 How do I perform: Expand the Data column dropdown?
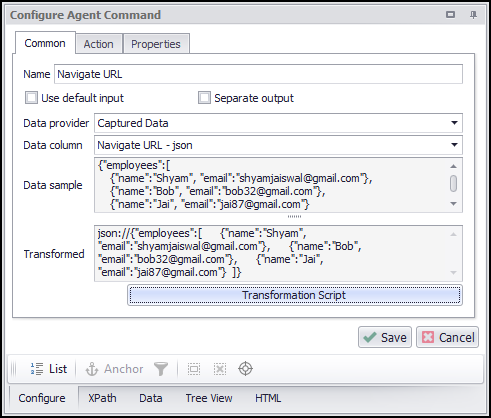[x=454, y=145]
